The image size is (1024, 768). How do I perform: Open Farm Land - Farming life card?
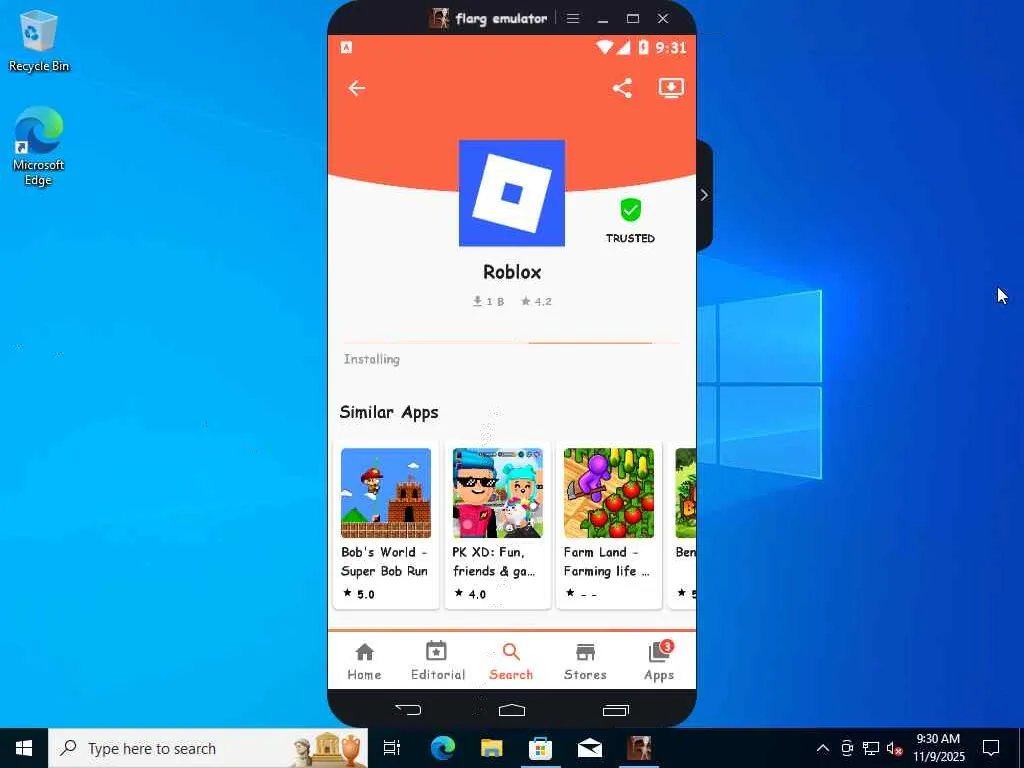pos(609,525)
